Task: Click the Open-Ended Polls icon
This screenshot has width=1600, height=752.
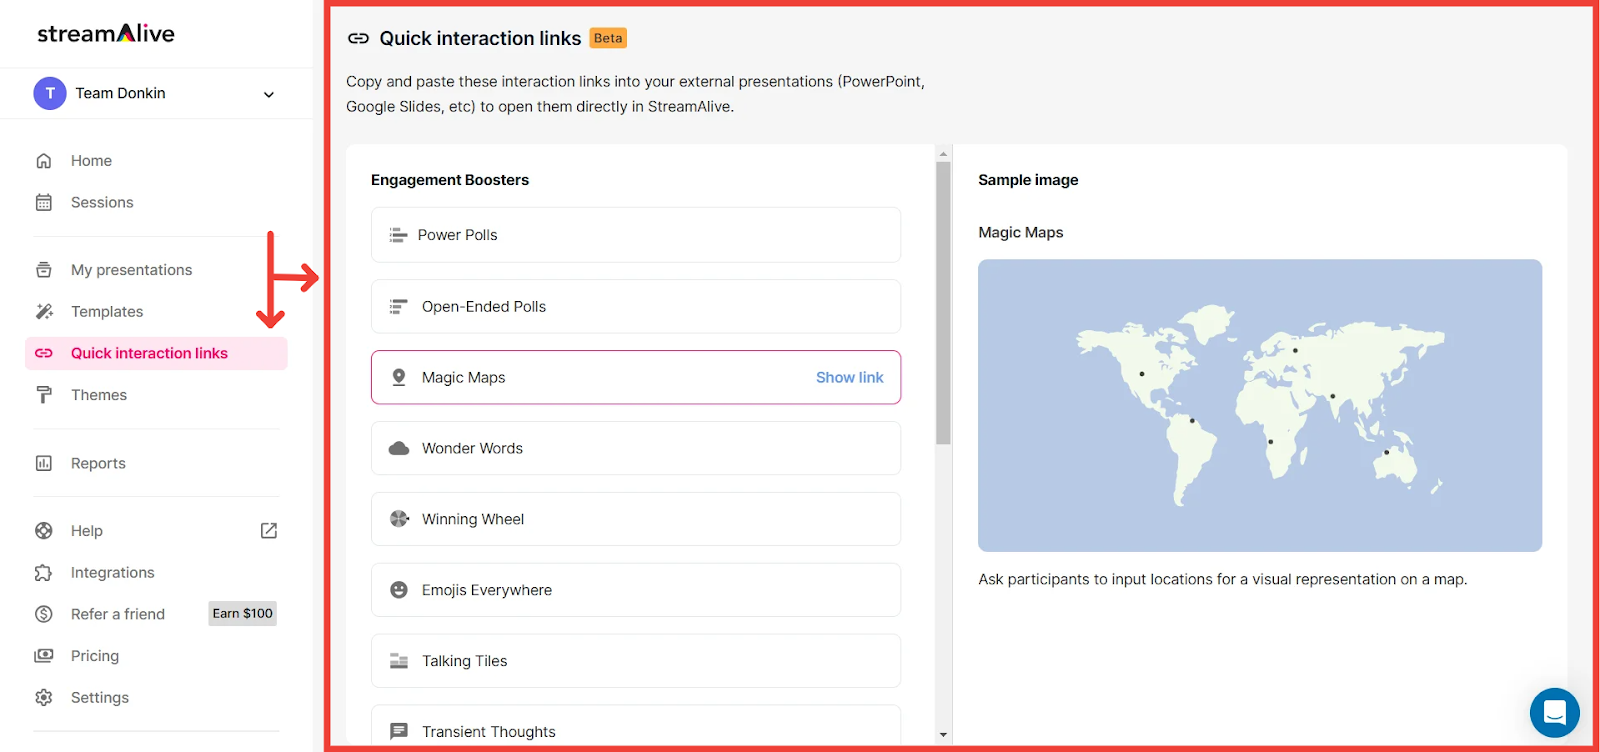Action: click(x=398, y=307)
